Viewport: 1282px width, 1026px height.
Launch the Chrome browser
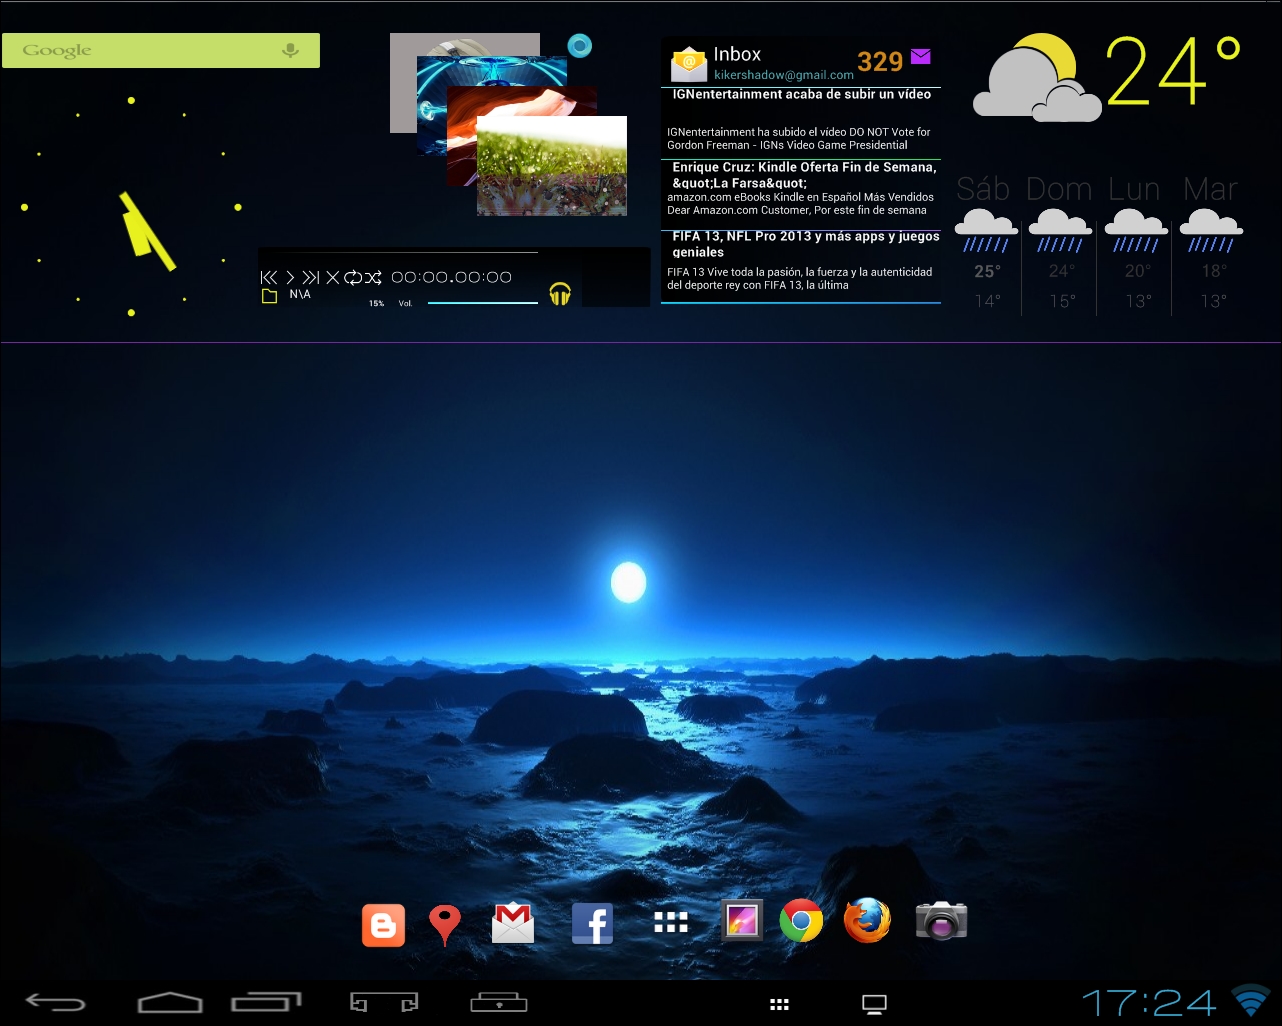point(801,922)
